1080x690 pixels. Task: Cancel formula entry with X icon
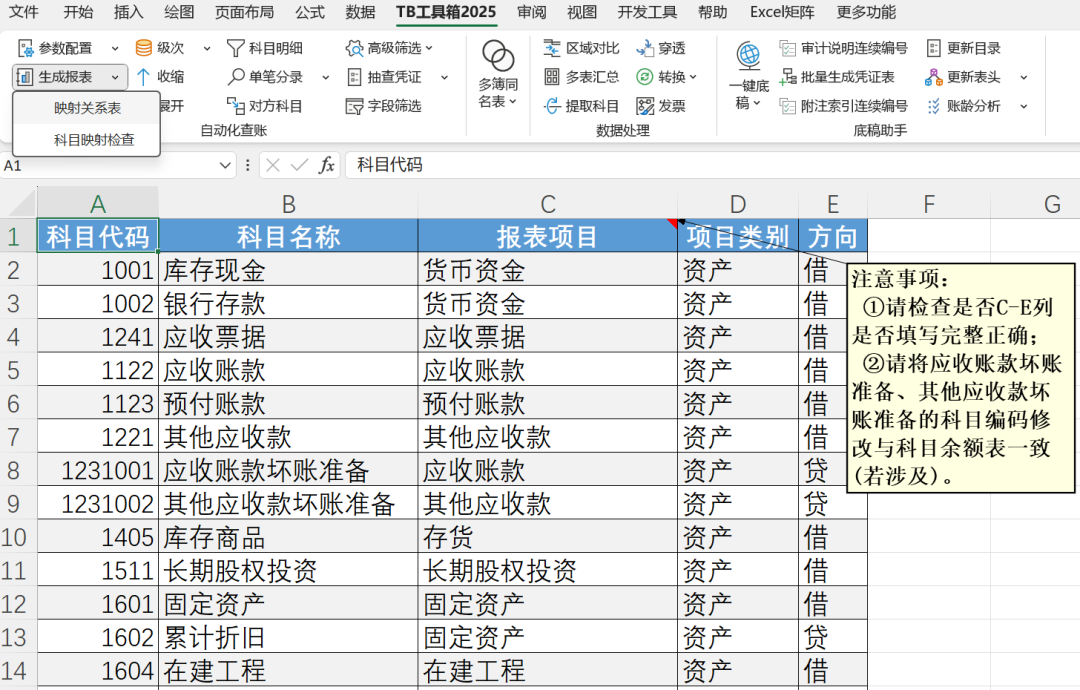273,165
